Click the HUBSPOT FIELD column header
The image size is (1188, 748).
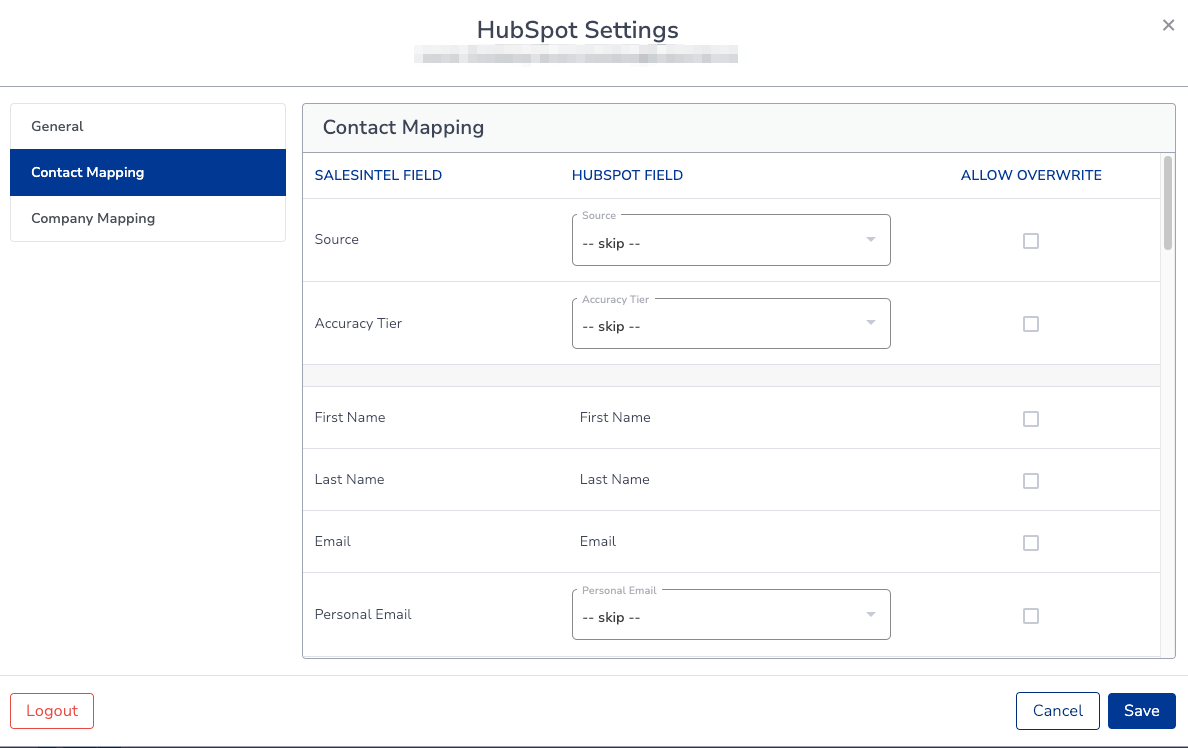[x=627, y=175]
